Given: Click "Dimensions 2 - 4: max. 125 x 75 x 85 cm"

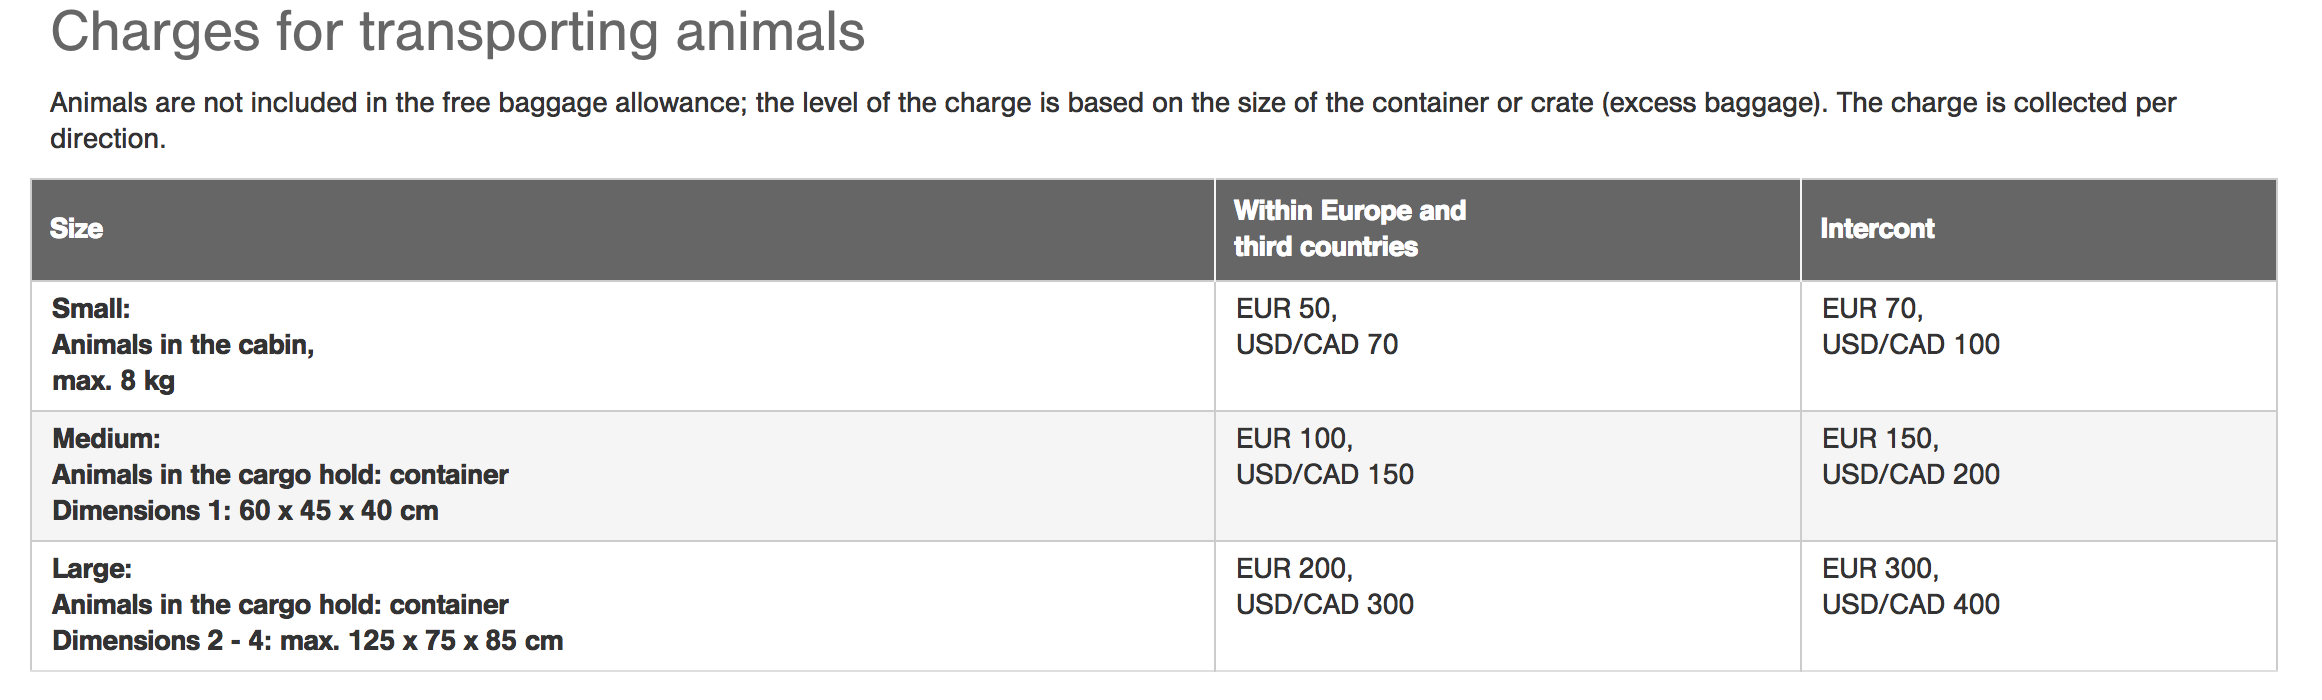Looking at the screenshot, I should click(x=307, y=641).
